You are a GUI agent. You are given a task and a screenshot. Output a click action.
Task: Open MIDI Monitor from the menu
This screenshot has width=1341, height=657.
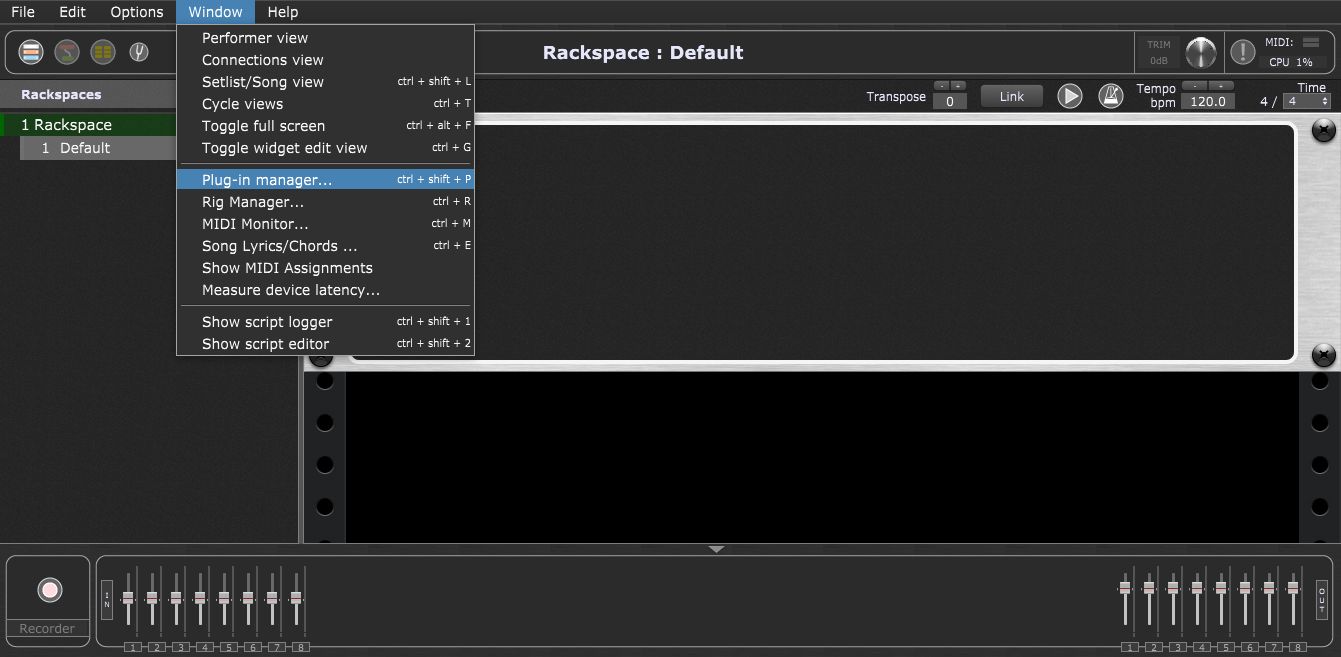tap(325, 224)
